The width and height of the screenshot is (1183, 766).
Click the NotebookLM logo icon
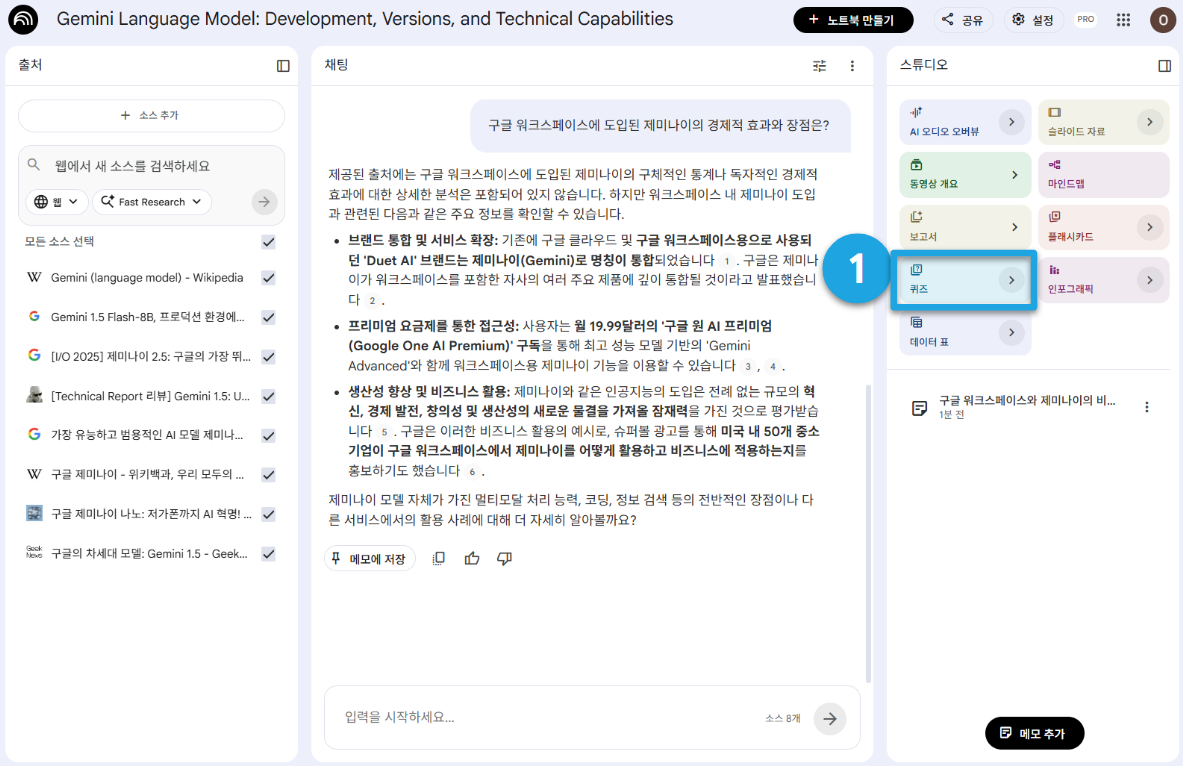click(x=23, y=20)
